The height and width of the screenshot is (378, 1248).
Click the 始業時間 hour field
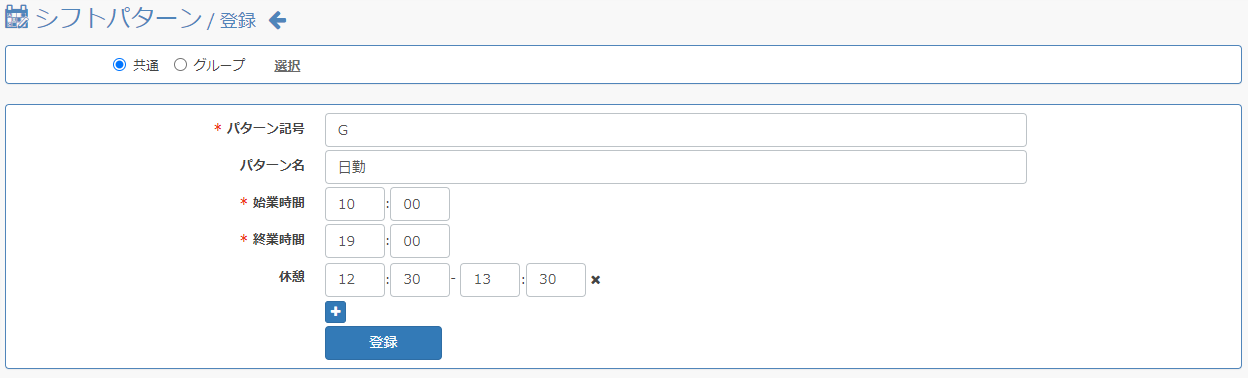point(355,204)
